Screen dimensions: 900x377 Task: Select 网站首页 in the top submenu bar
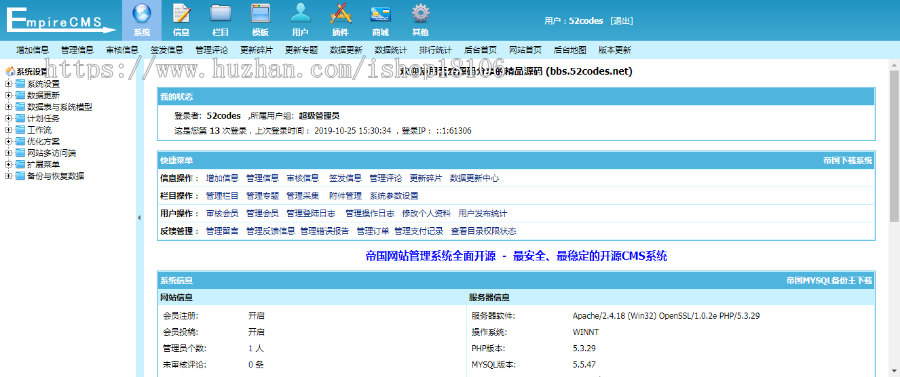[525, 50]
